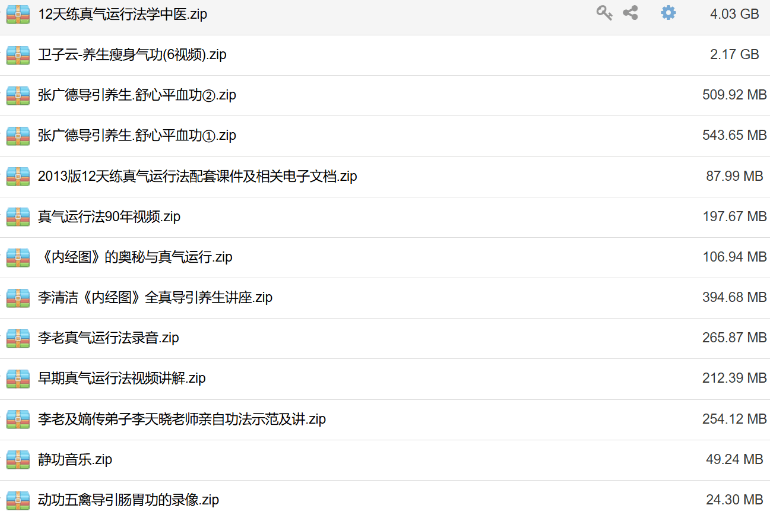Open the gear settings icon on the first row
Viewport: 770px width, 513px height.
pyautogui.click(x=668, y=13)
